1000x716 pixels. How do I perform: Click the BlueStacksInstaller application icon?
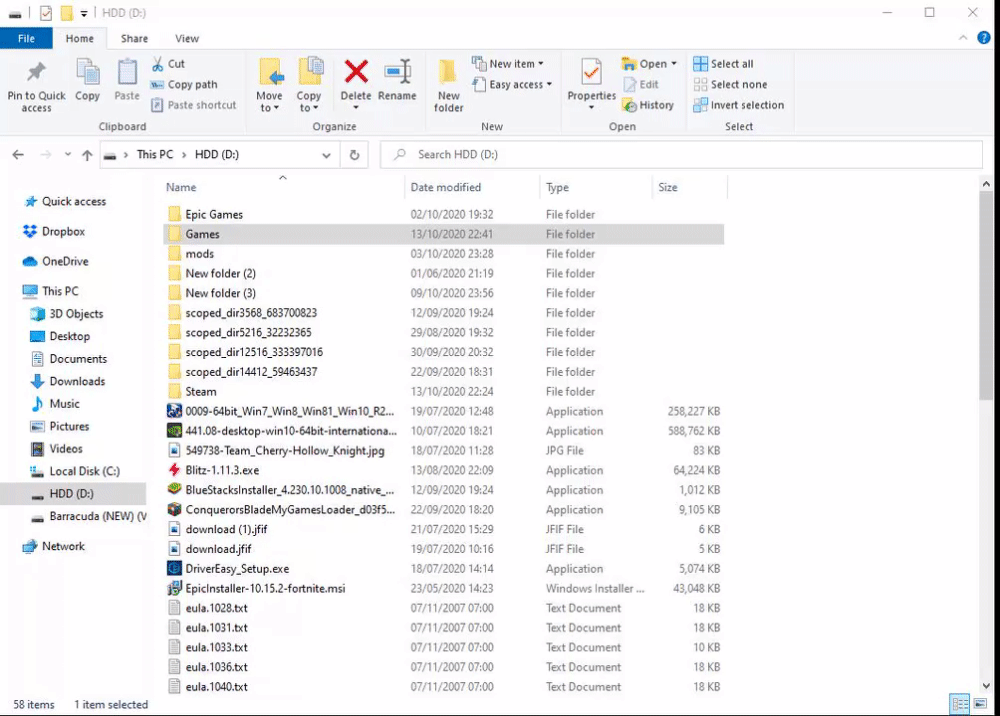tap(174, 490)
